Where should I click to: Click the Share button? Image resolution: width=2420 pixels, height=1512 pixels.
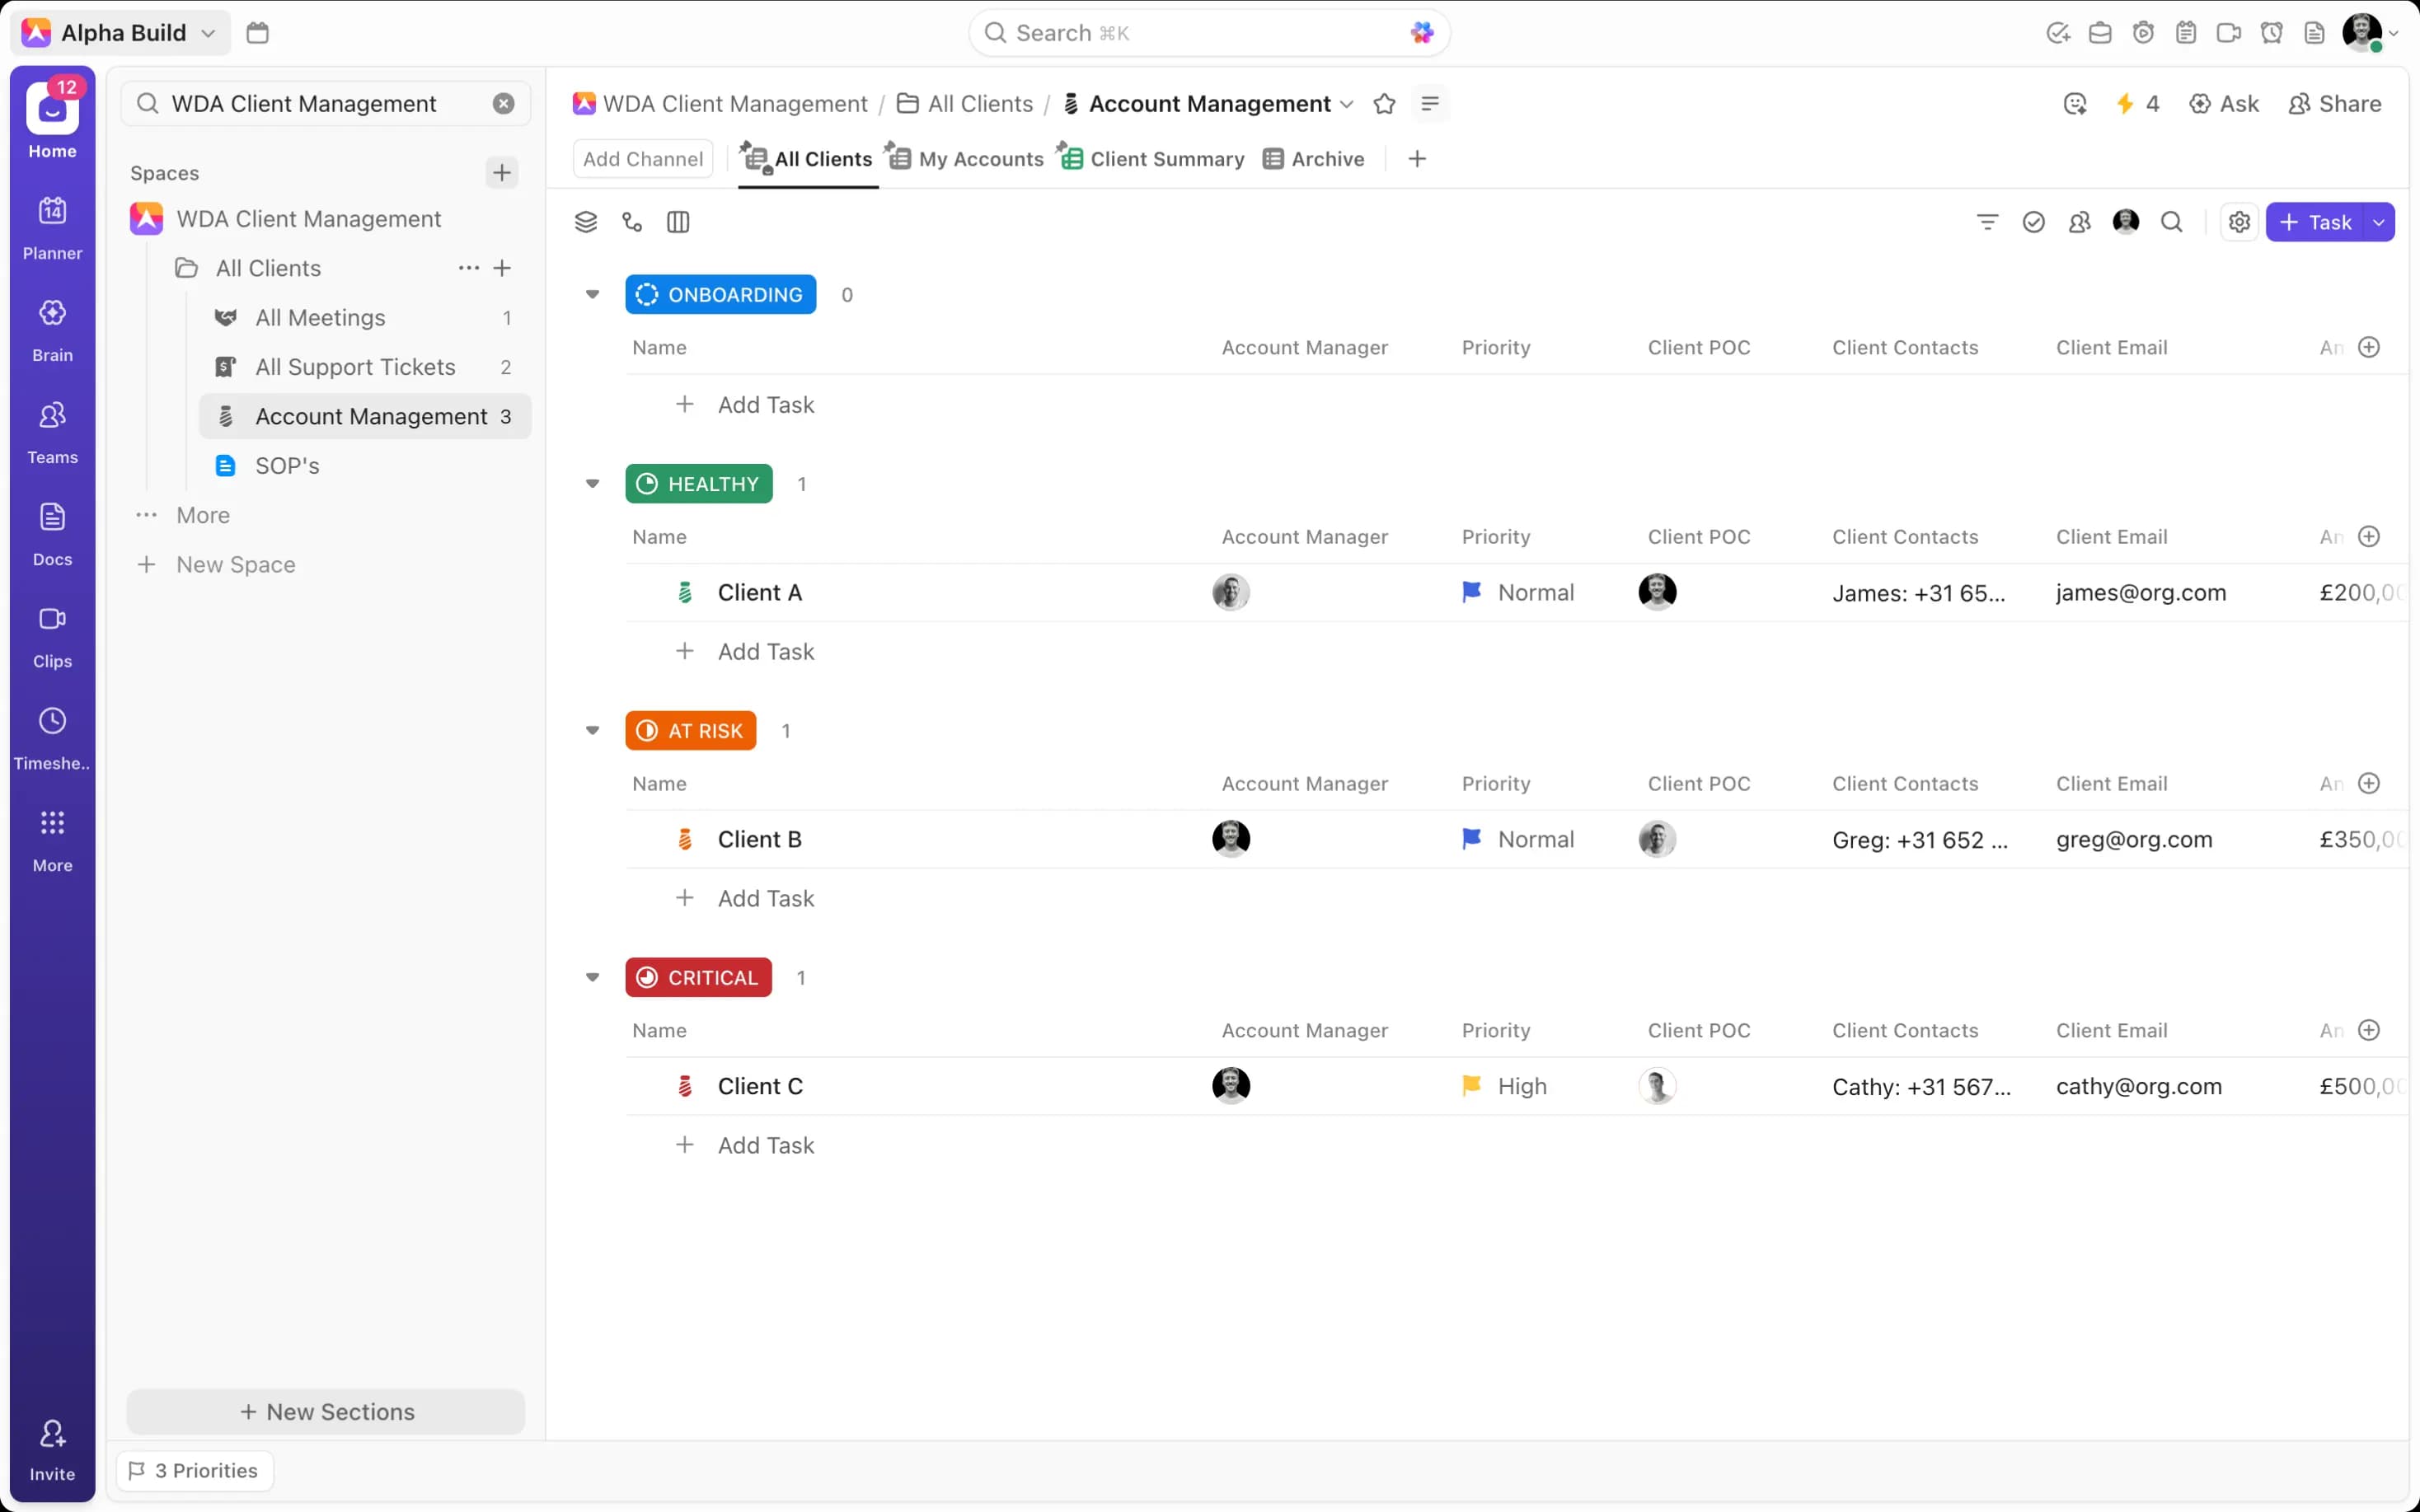2335,104
